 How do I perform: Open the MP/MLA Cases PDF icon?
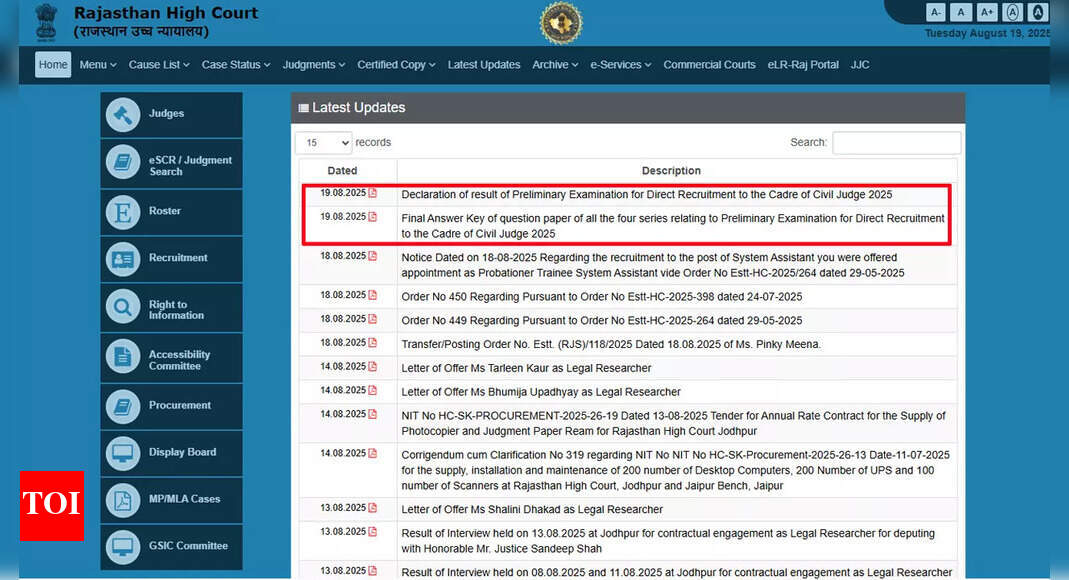[x=123, y=500]
